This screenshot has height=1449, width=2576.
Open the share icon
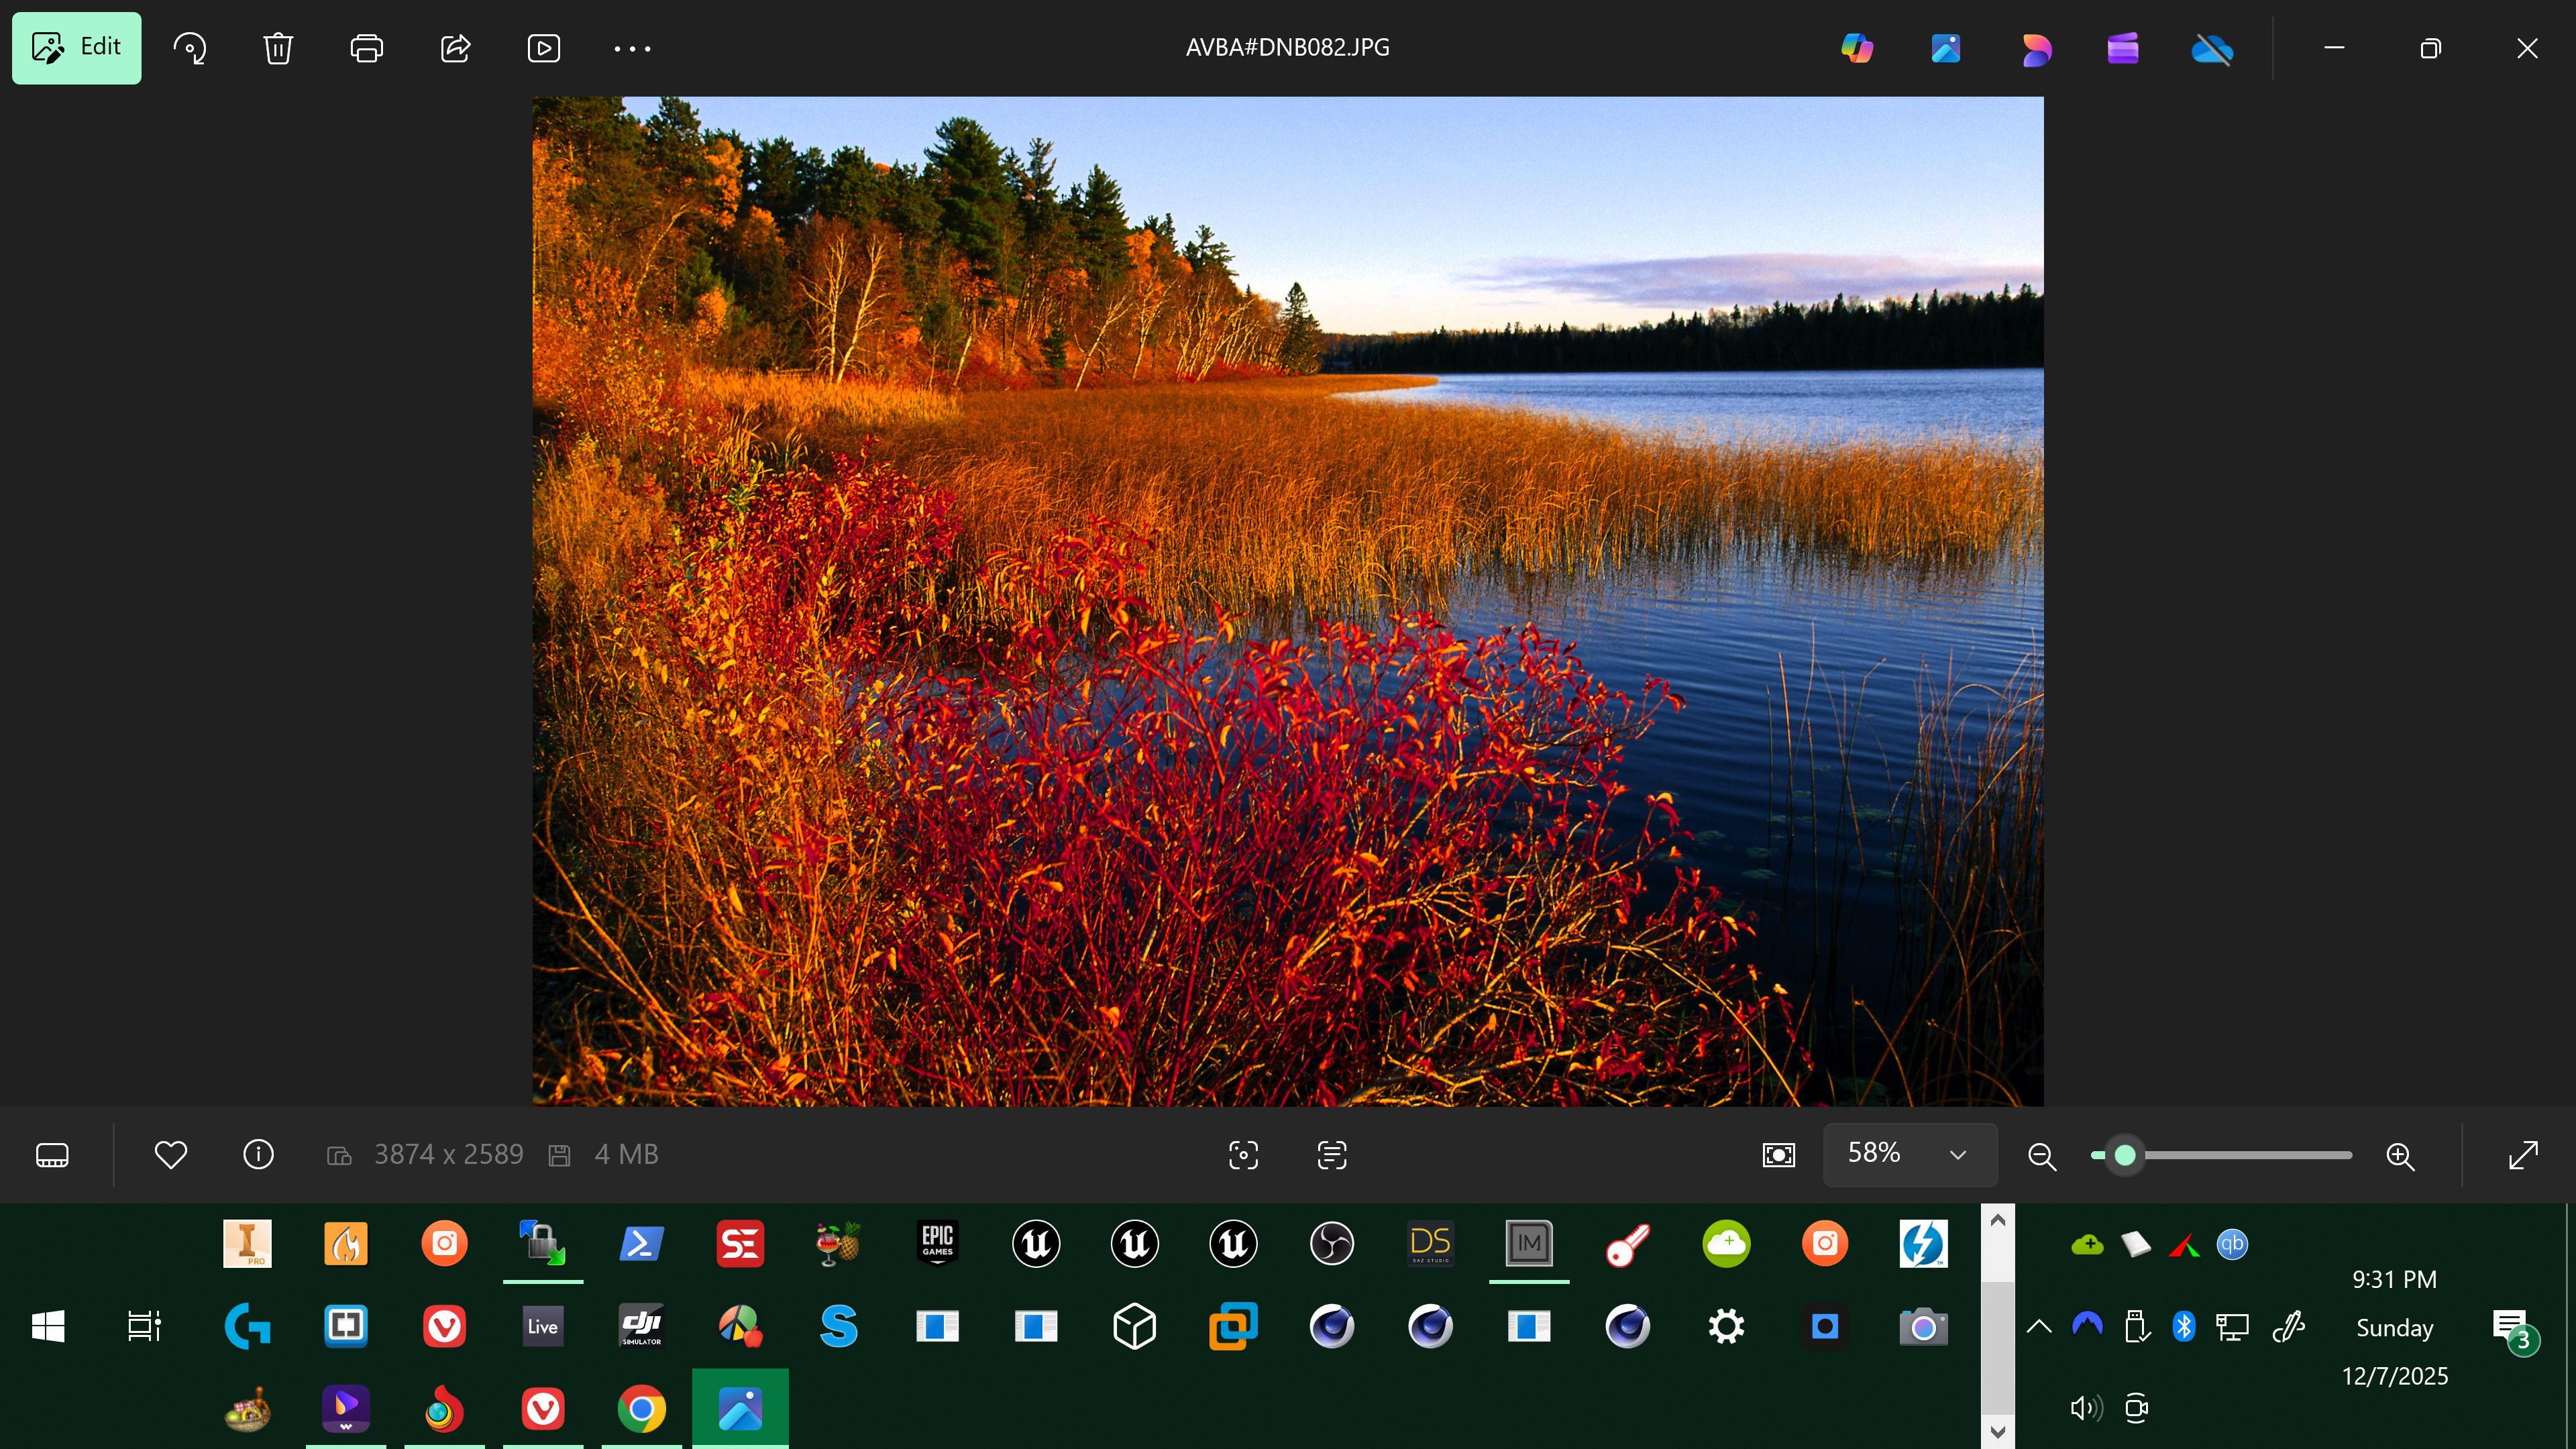point(455,48)
